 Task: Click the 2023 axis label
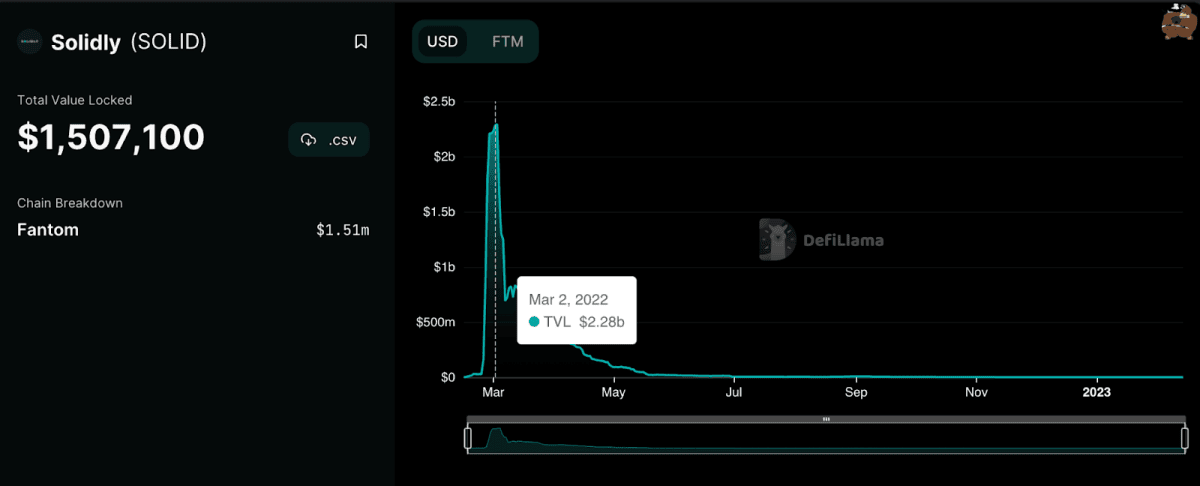[x=1098, y=393]
